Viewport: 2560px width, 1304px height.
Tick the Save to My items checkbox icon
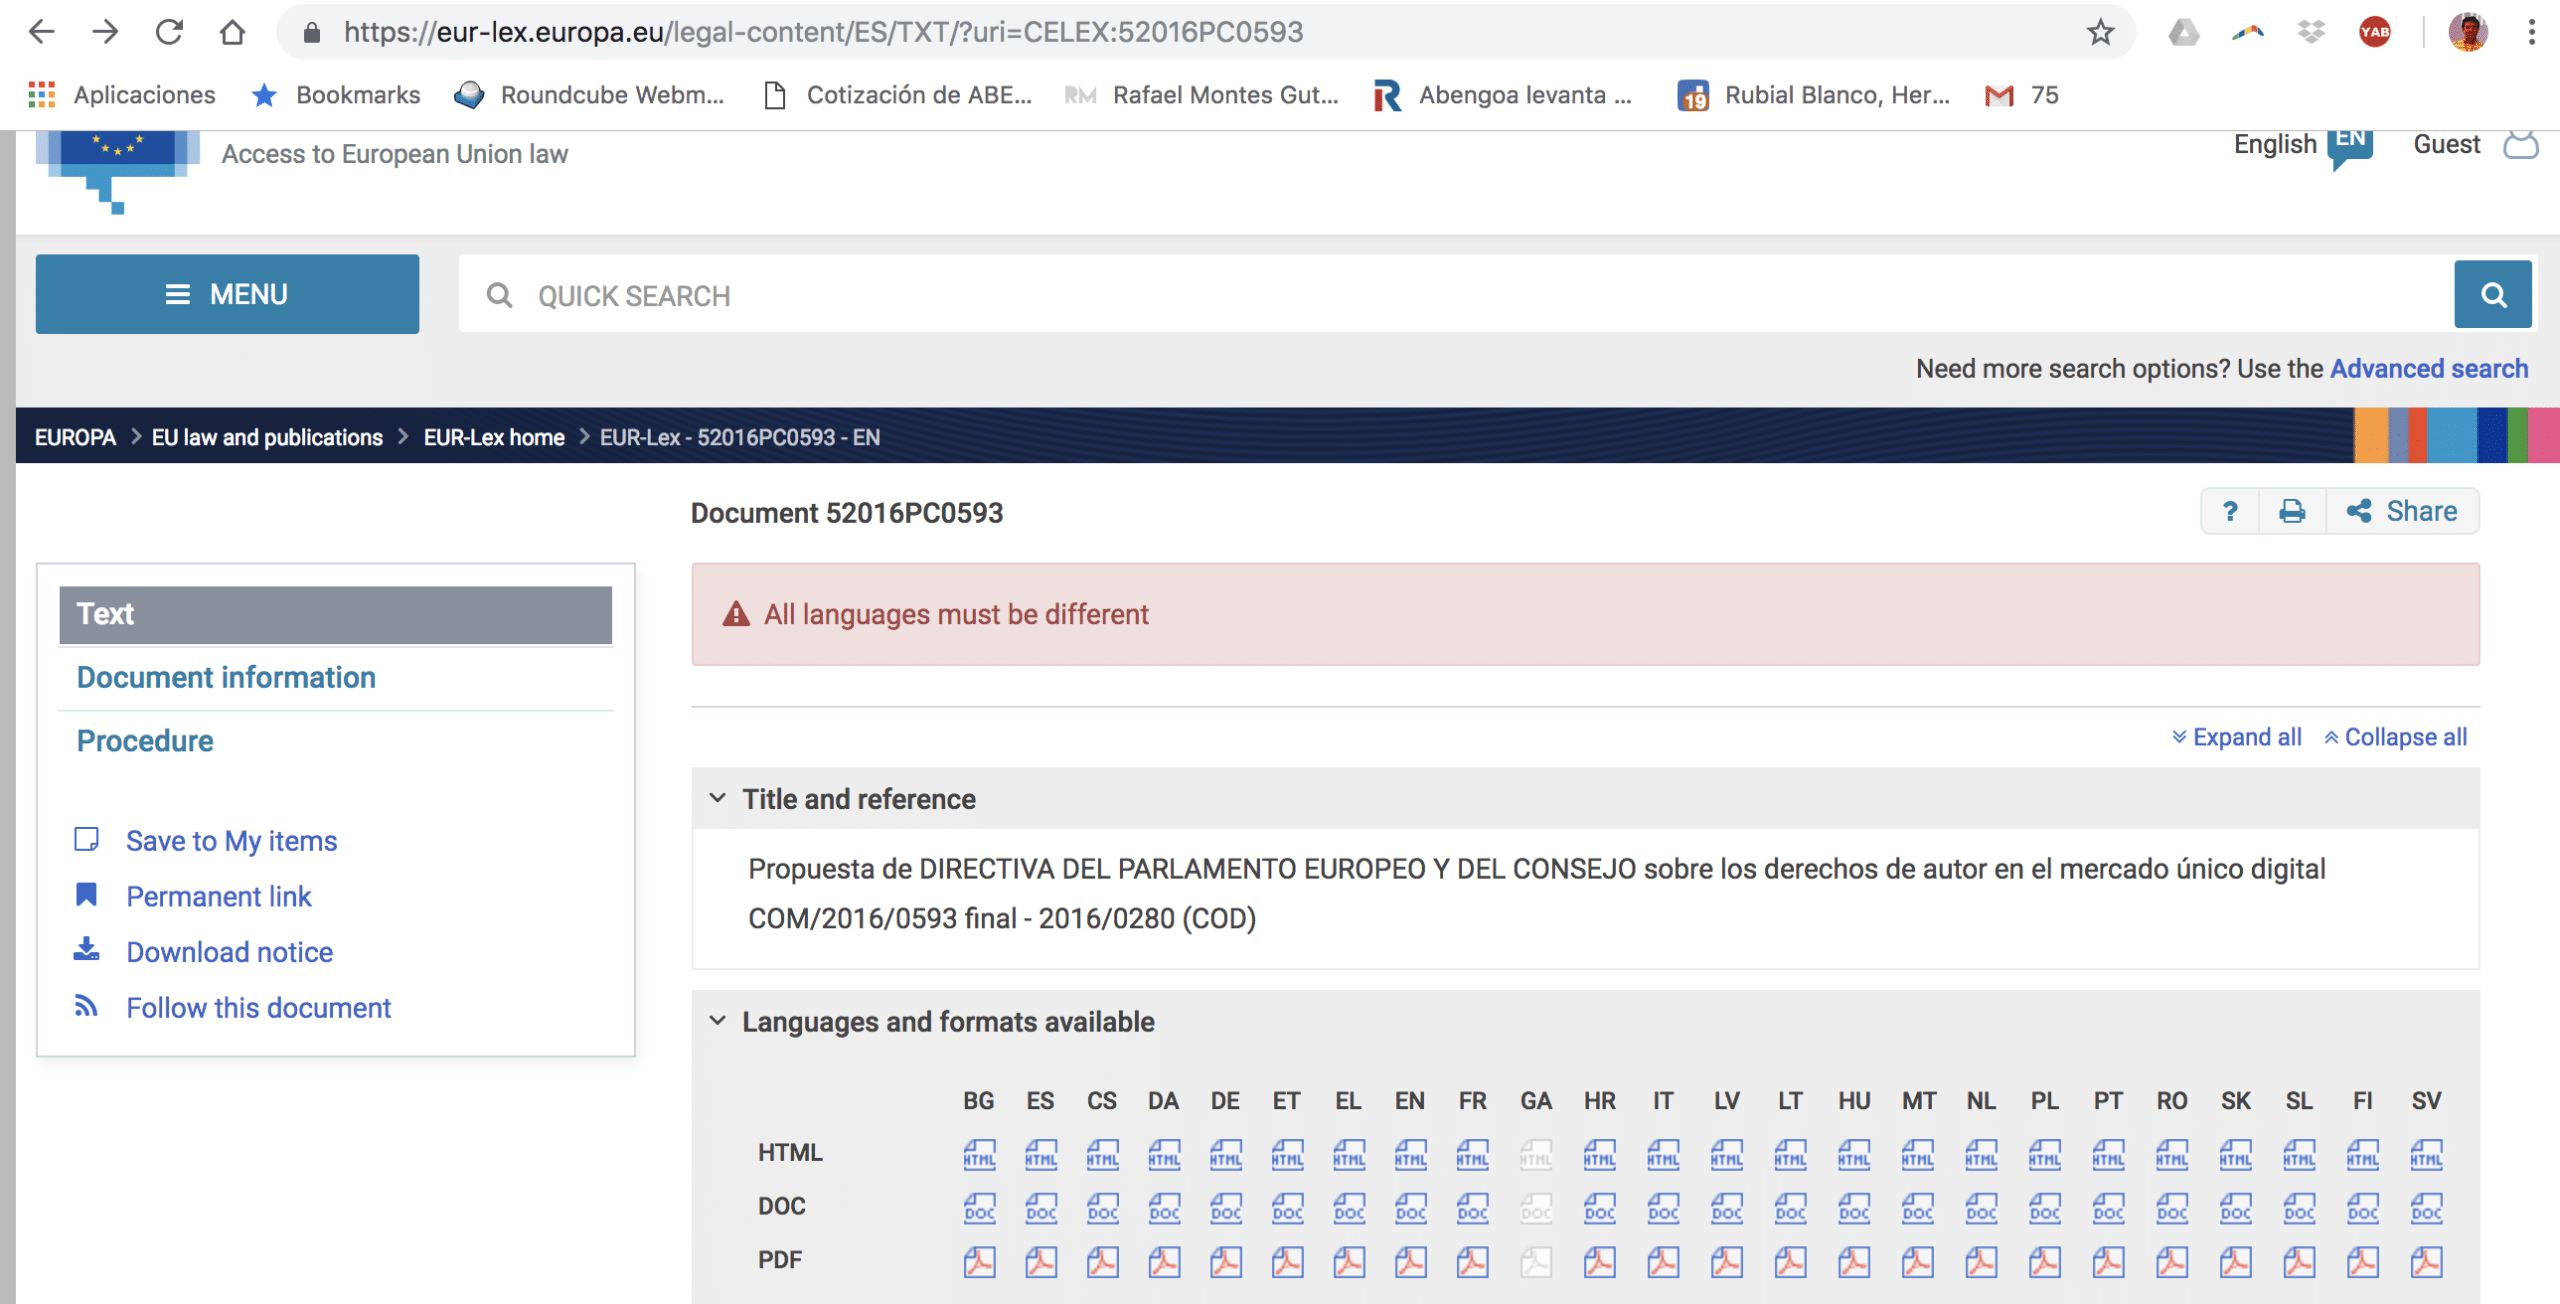pos(87,839)
